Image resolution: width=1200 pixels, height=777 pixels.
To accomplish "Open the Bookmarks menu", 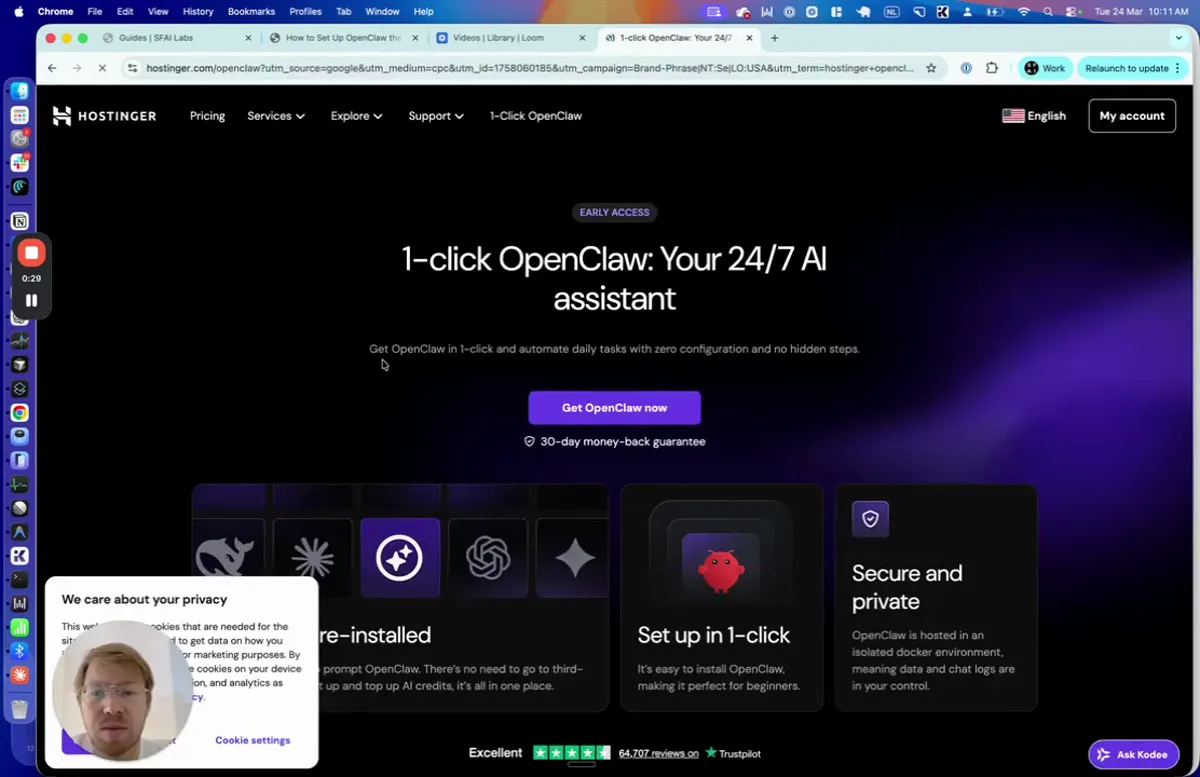I will 251,11.
